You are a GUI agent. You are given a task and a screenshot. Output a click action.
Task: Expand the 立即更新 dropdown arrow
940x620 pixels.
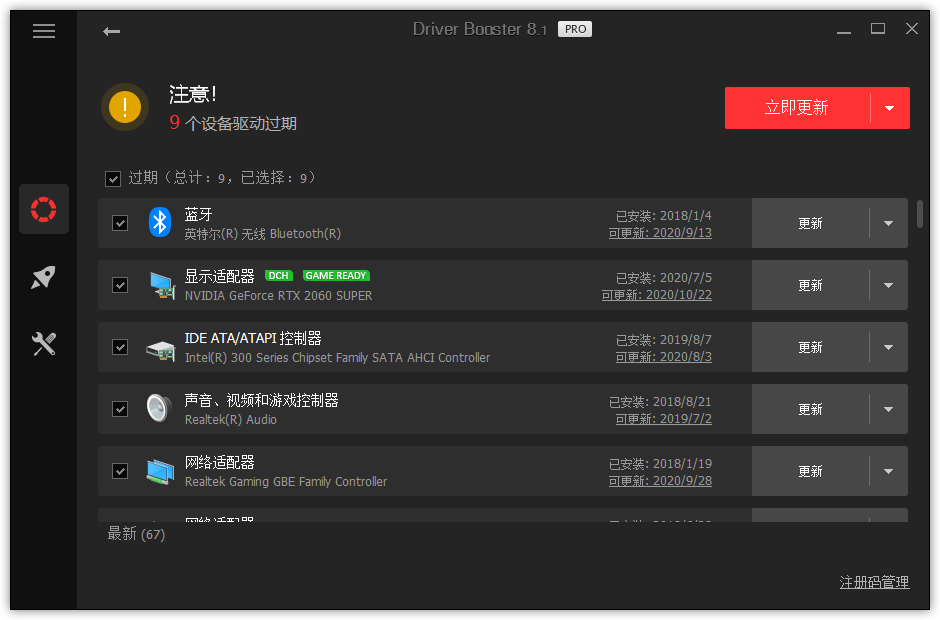(x=890, y=108)
